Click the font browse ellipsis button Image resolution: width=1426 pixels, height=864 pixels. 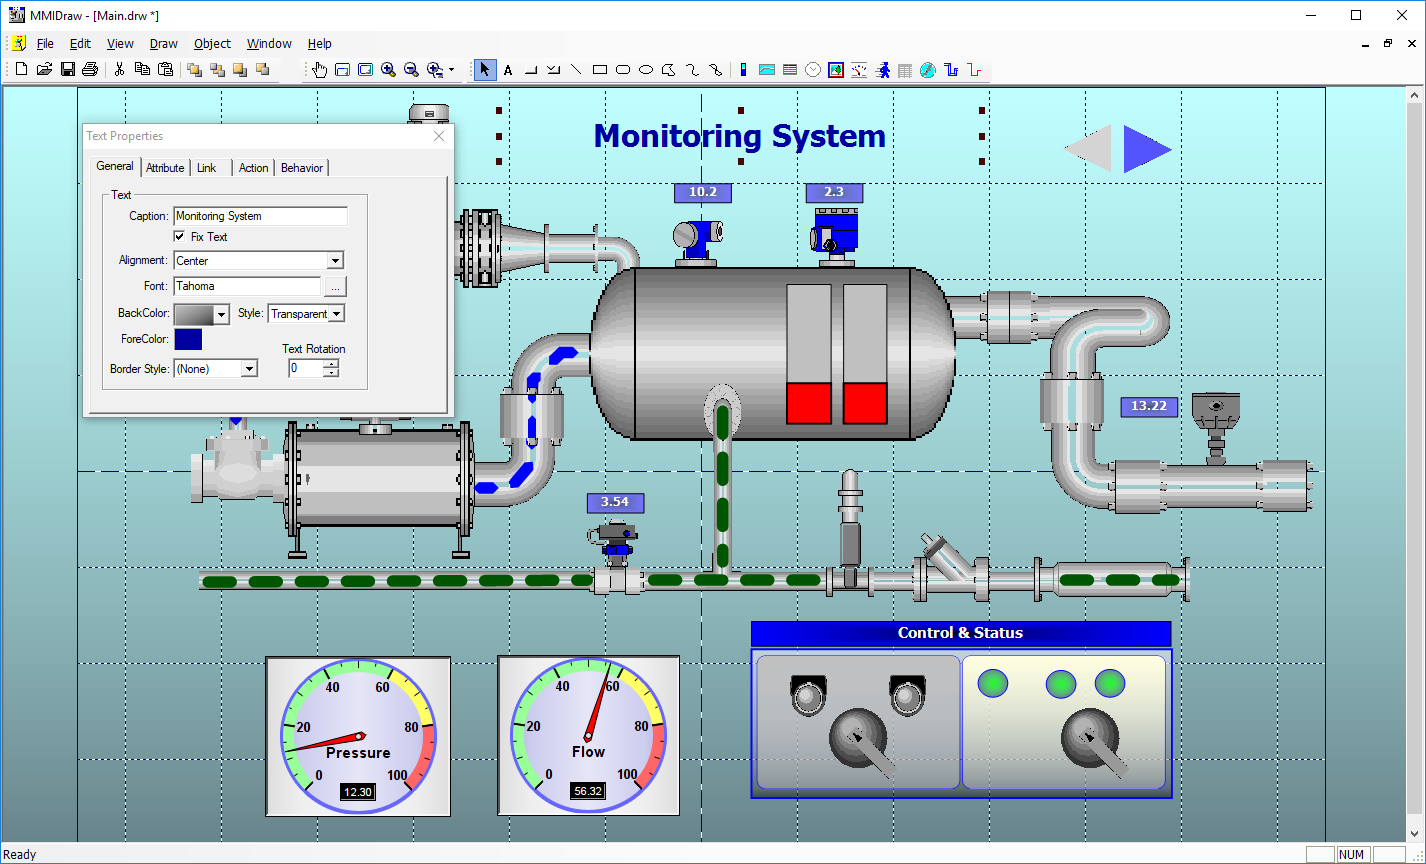pyautogui.click(x=335, y=287)
